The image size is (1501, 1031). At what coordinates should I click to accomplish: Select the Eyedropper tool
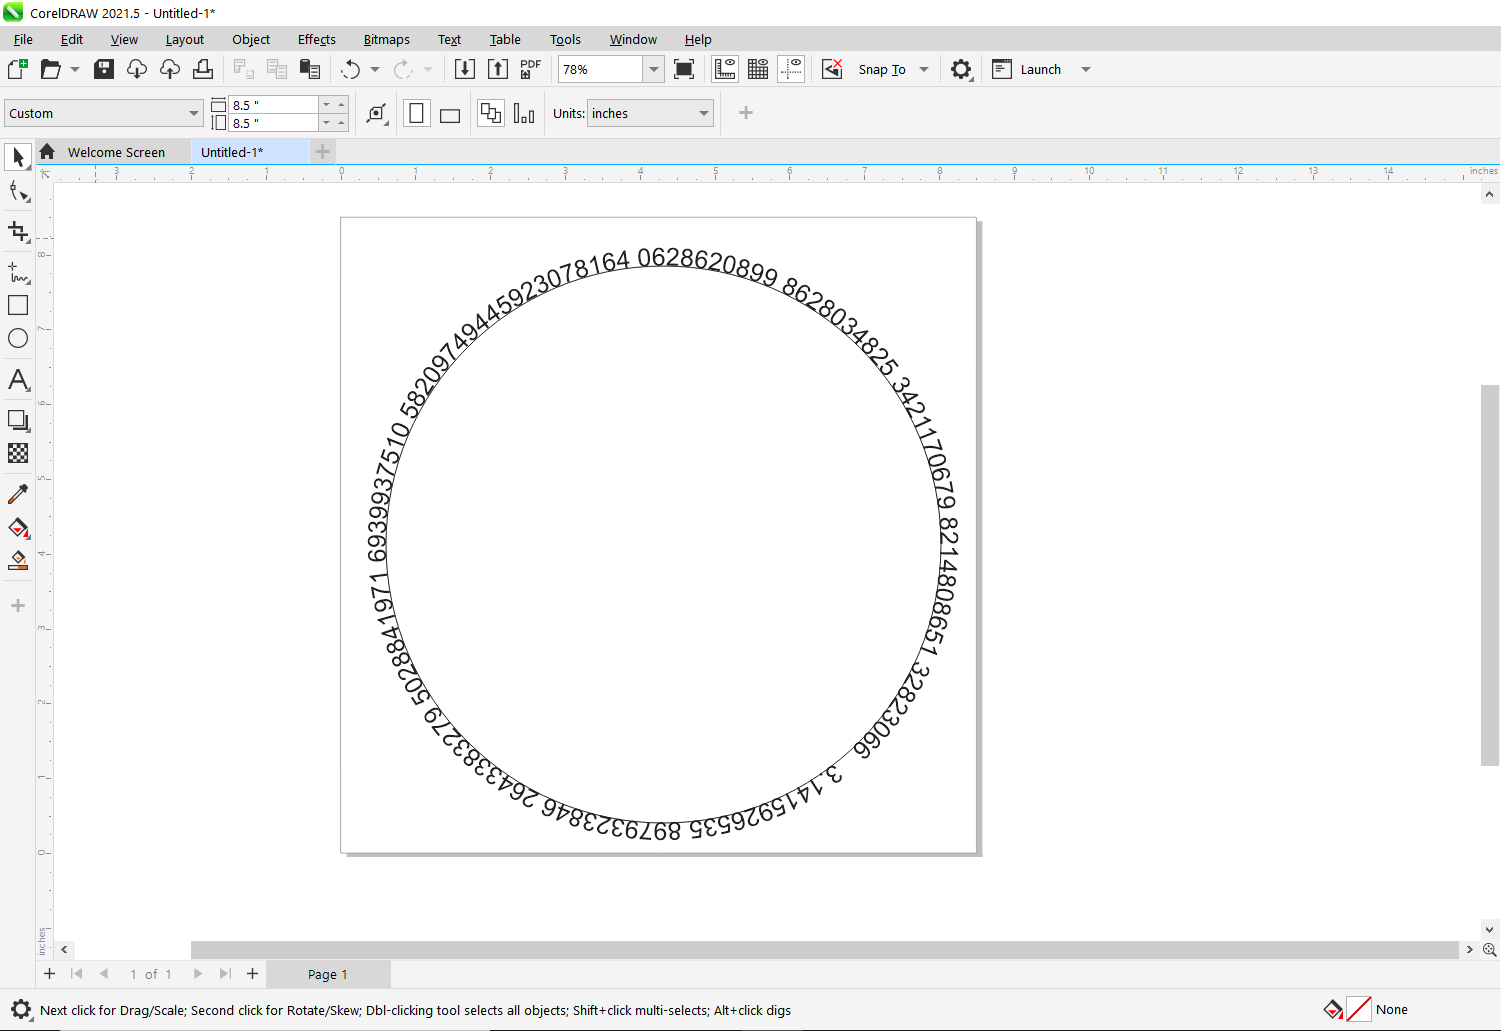[x=18, y=494]
